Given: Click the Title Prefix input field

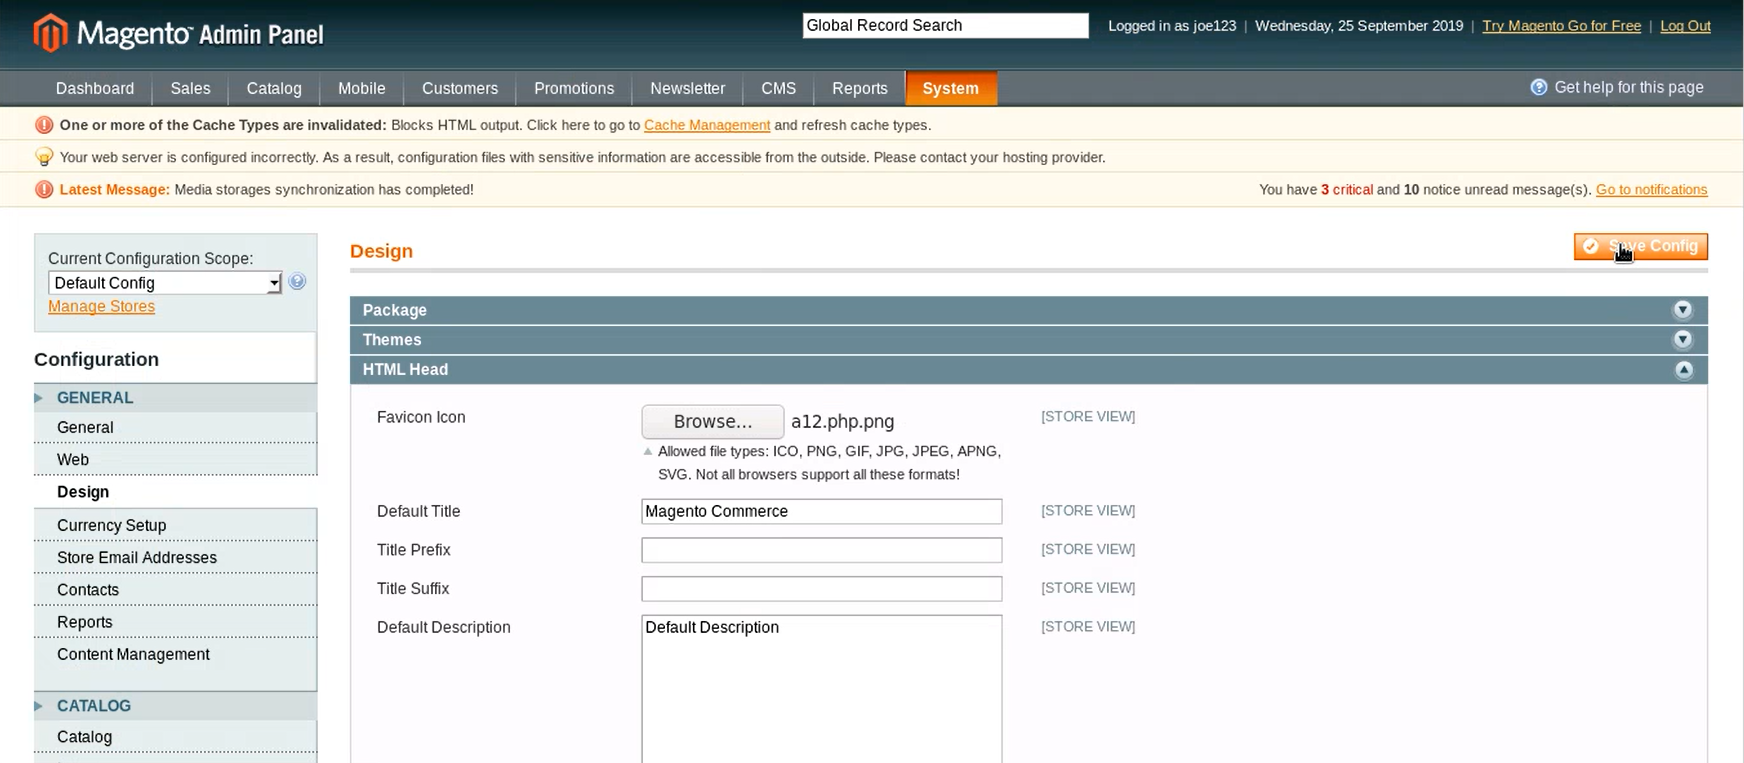Looking at the screenshot, I should pos(821,550).
